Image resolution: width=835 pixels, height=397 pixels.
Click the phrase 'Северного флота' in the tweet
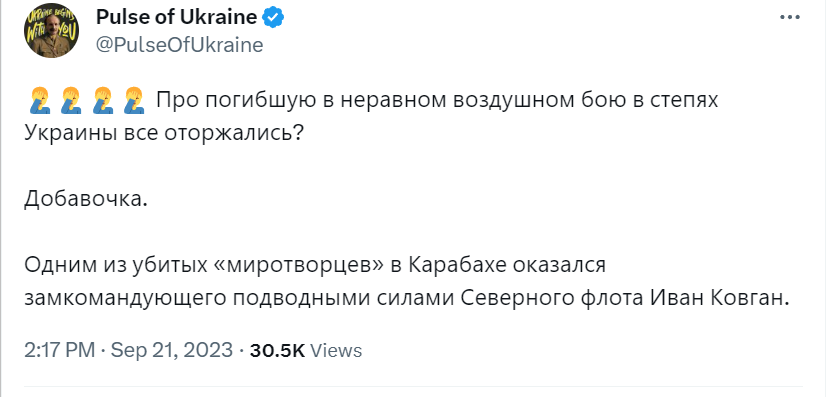tap(552, 299)
